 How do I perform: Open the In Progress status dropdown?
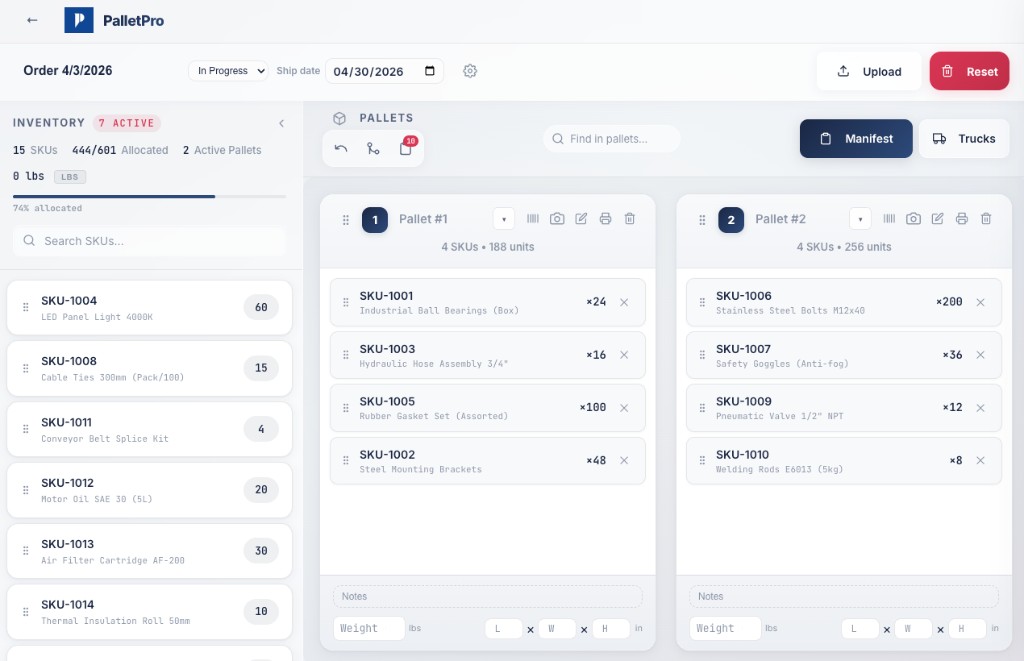coord(229,71)
